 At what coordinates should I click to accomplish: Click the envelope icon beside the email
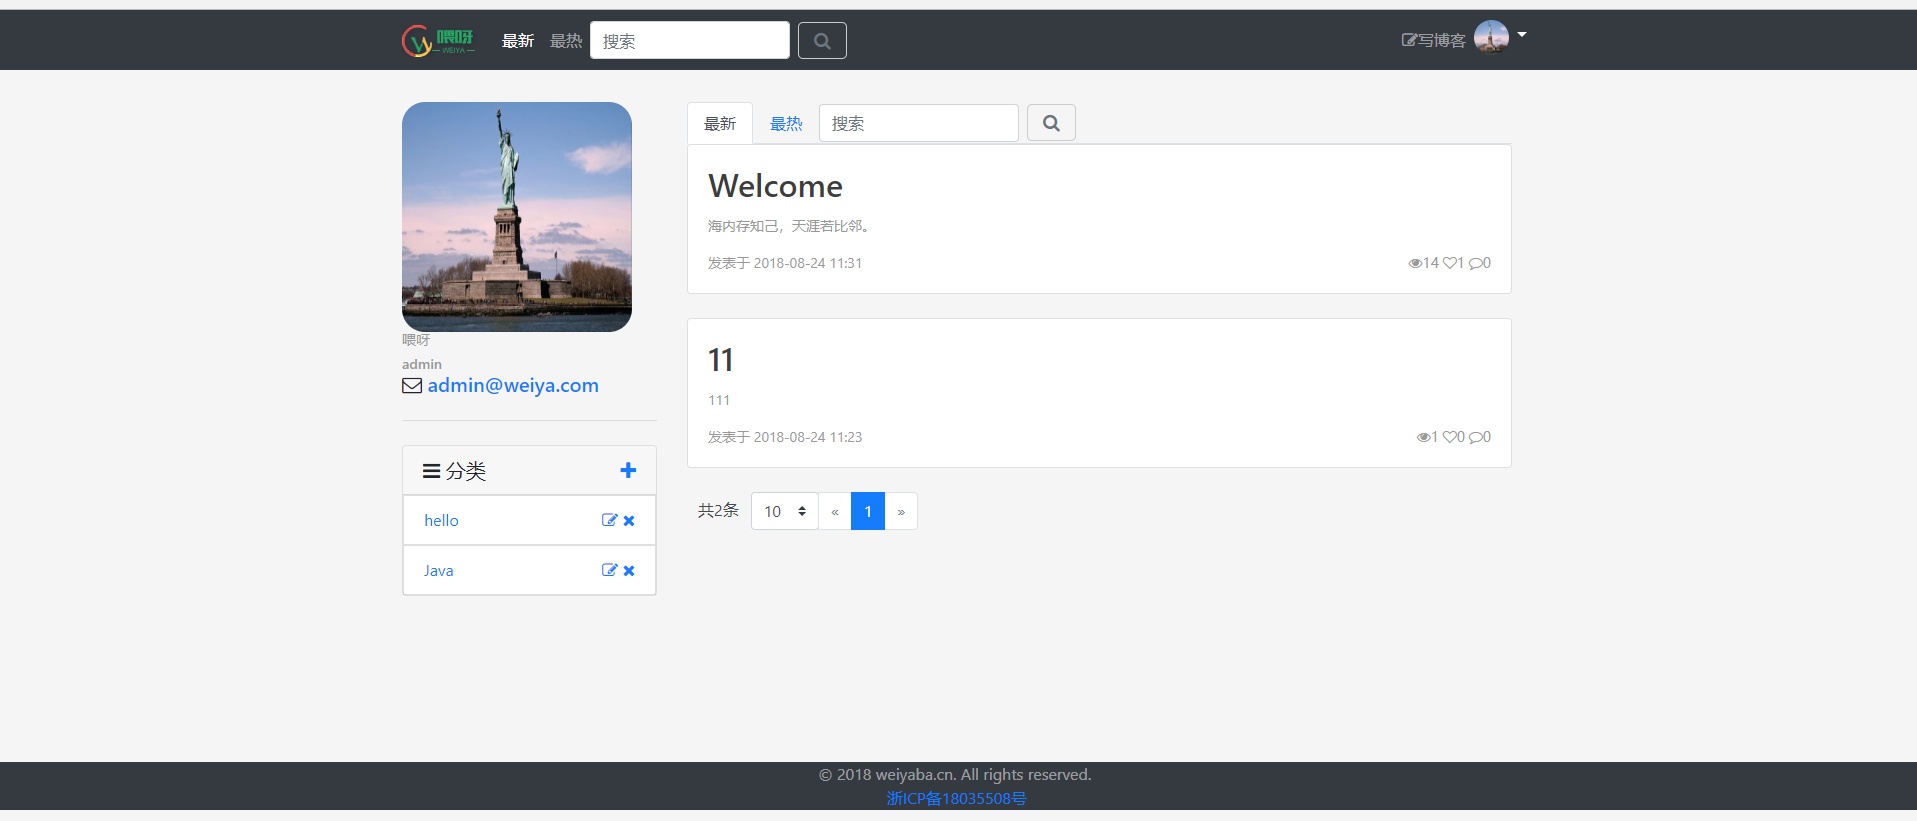pos(412,386)
